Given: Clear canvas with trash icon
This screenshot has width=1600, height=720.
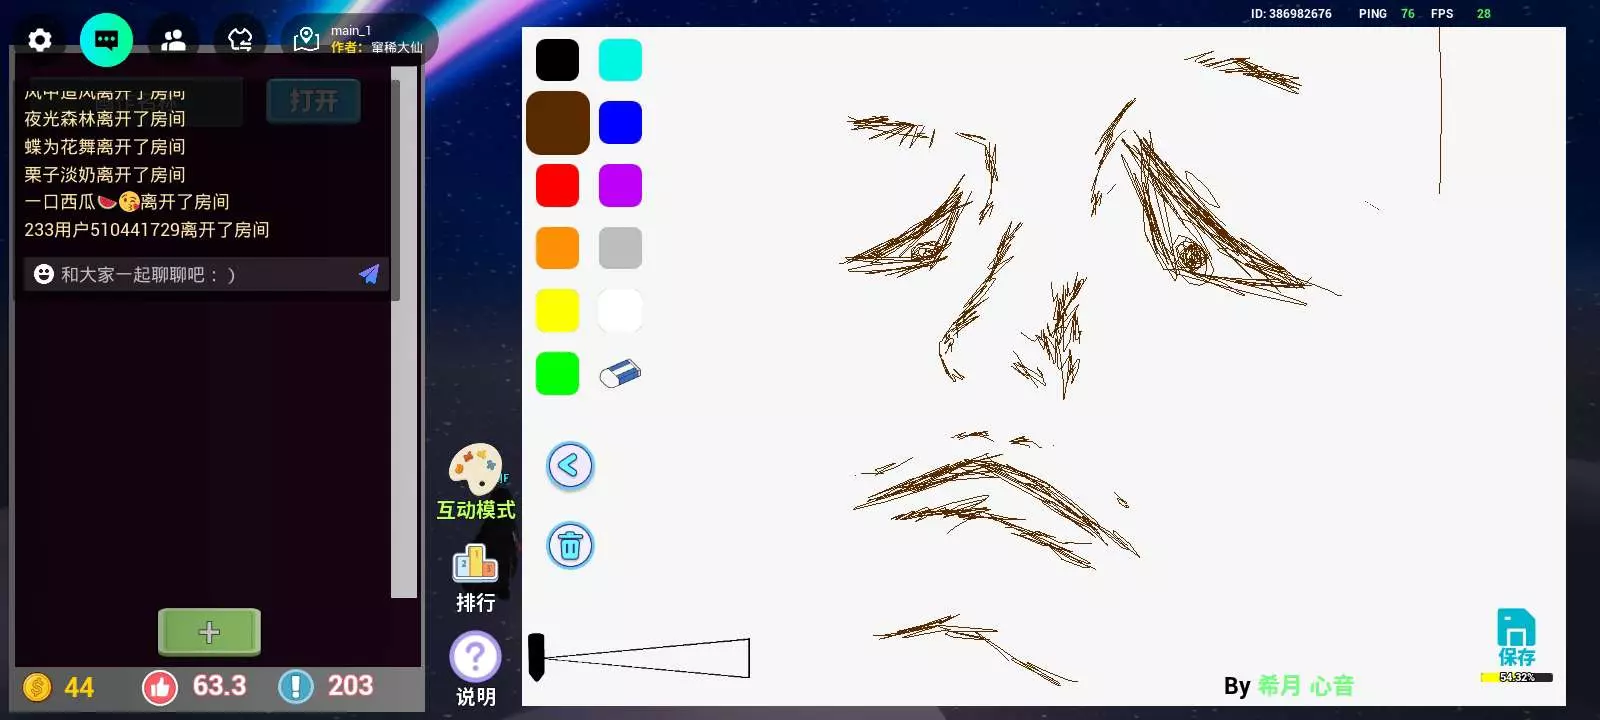Looking at the screenshot, I should (570, 546).
